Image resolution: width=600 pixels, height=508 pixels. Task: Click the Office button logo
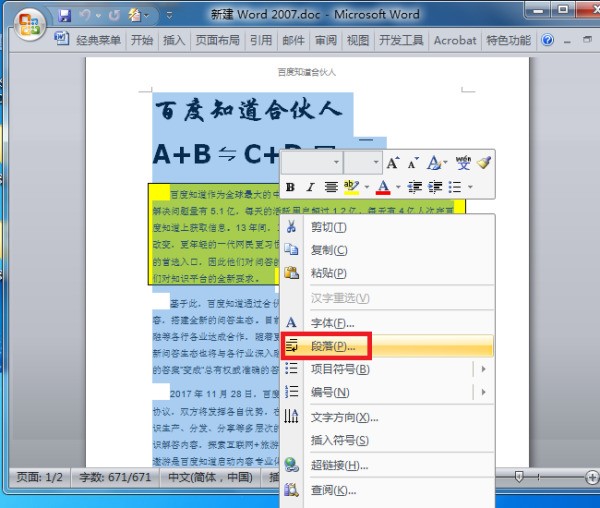(29, 19)
